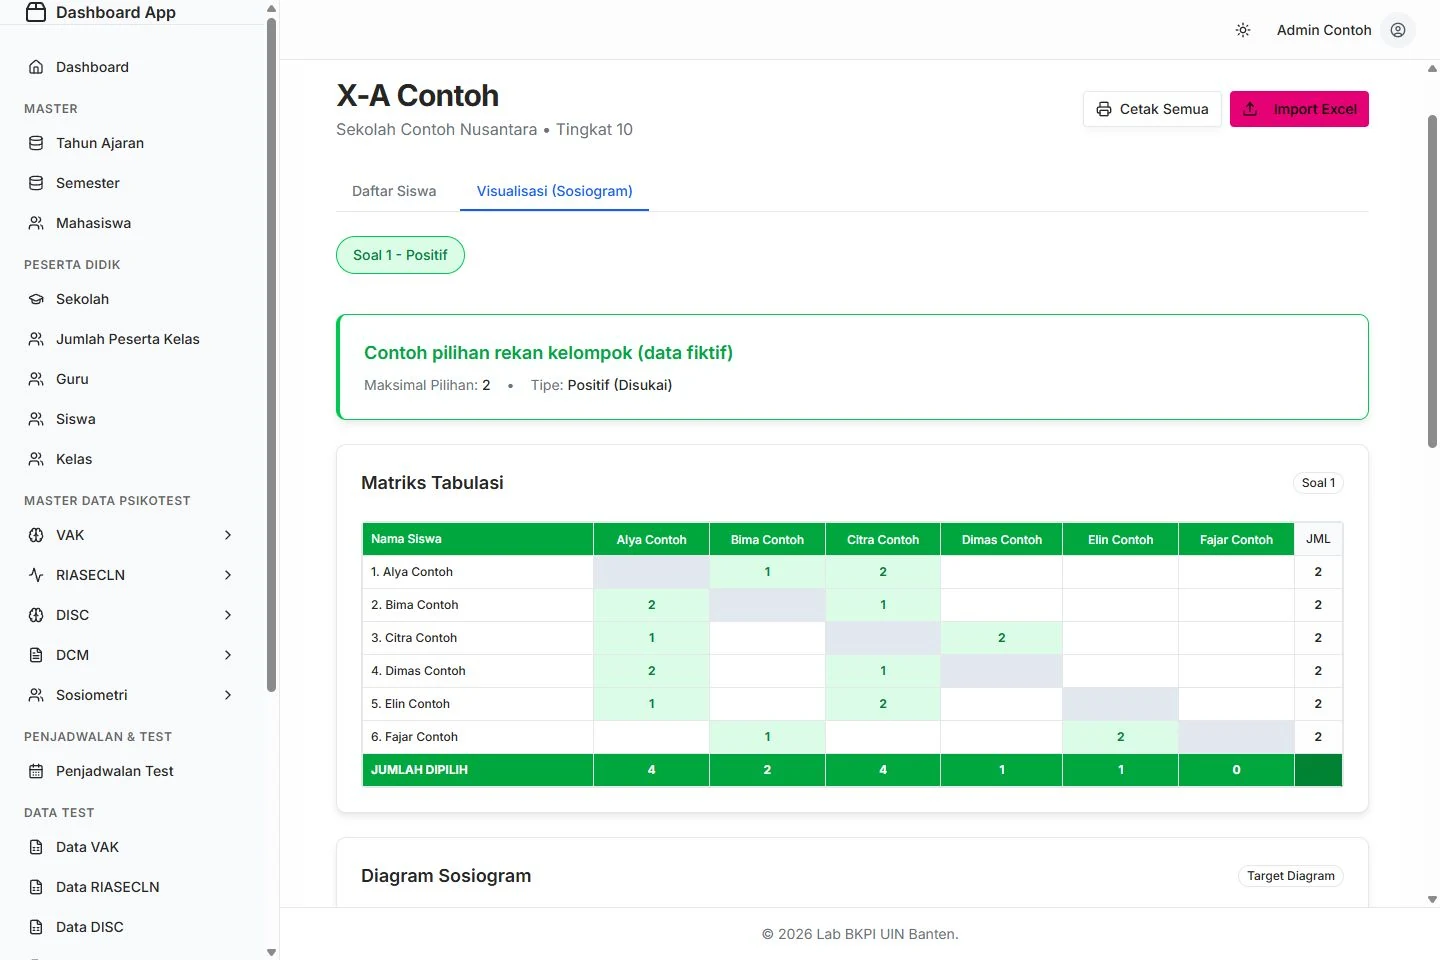This screenshot has width=1440, height=960.
Task: Click the printer icon in Cetak Semua
Action: click(1104, 109)
